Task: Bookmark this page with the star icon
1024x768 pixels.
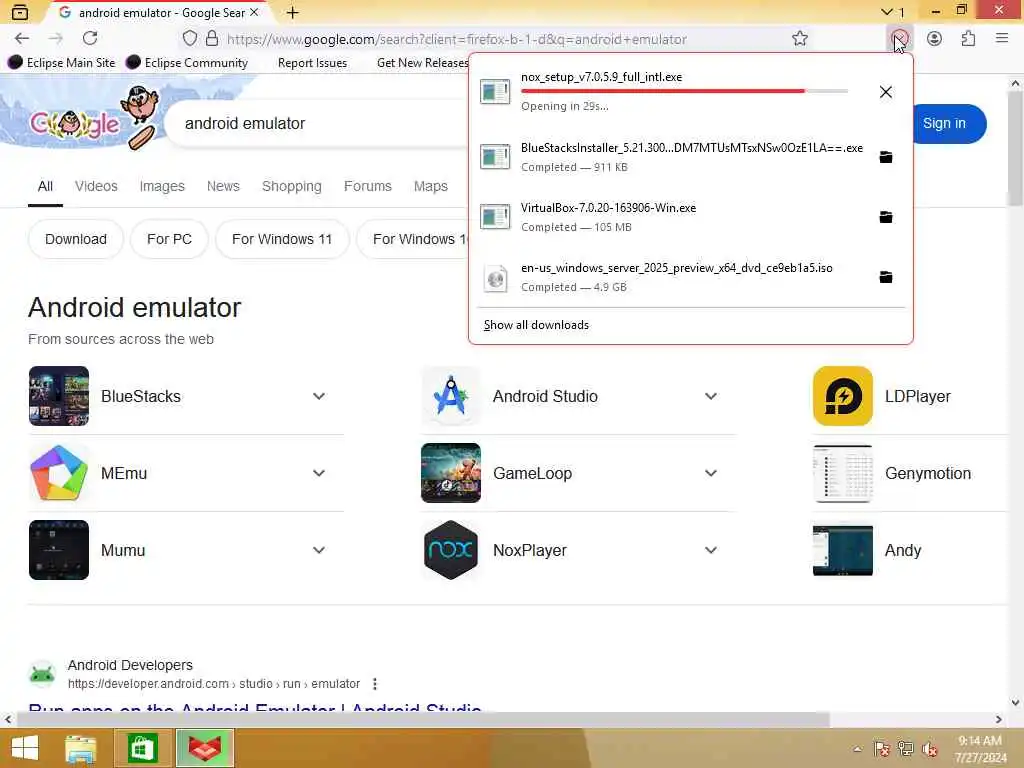Action: pos(799,39)
